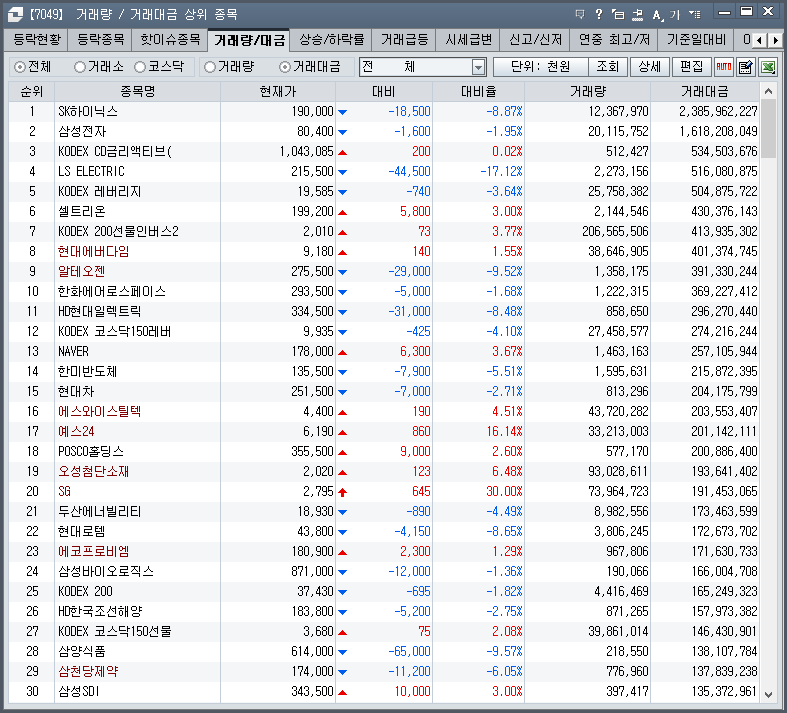The height and width of the screenshot is (713, 787).
Task: Select stock row 알테오젠
Action: (383, 271)
